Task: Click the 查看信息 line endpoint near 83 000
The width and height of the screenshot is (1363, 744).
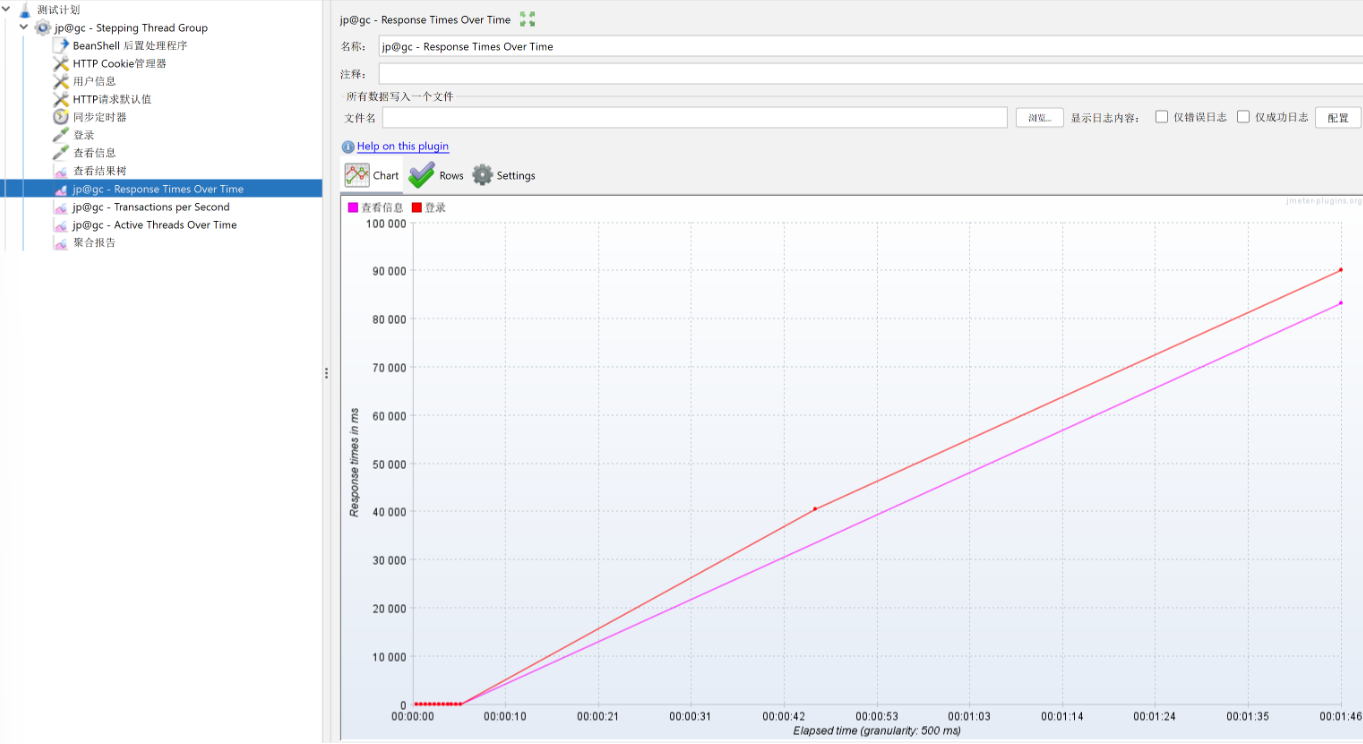Action: 1340,303
